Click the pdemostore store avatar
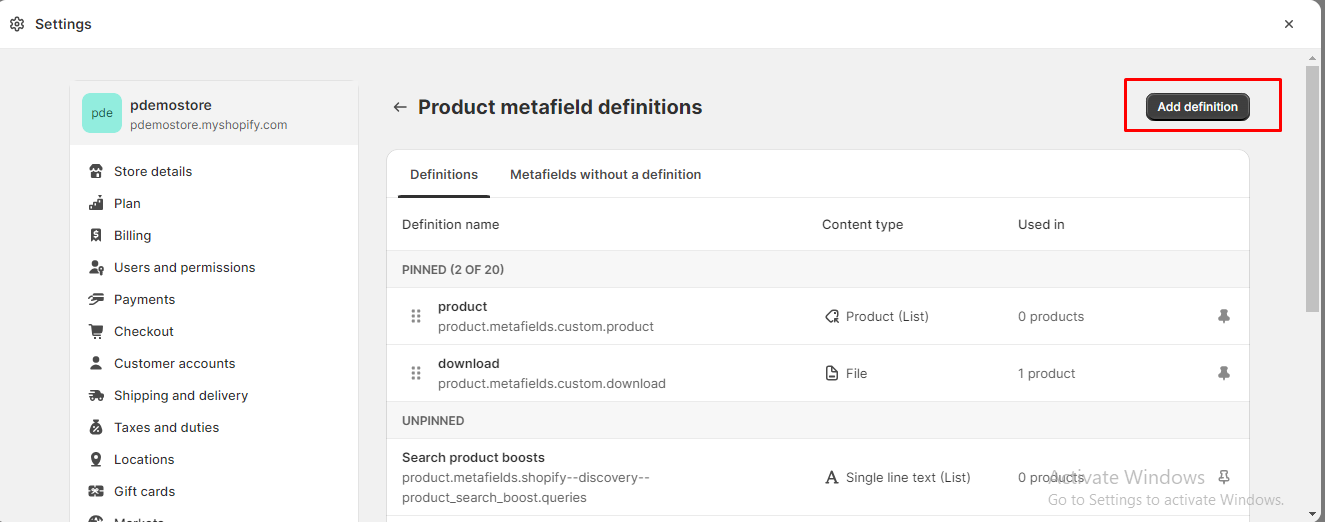Image resolution: width=1325 pixels, height=522 pixels. 102,113
